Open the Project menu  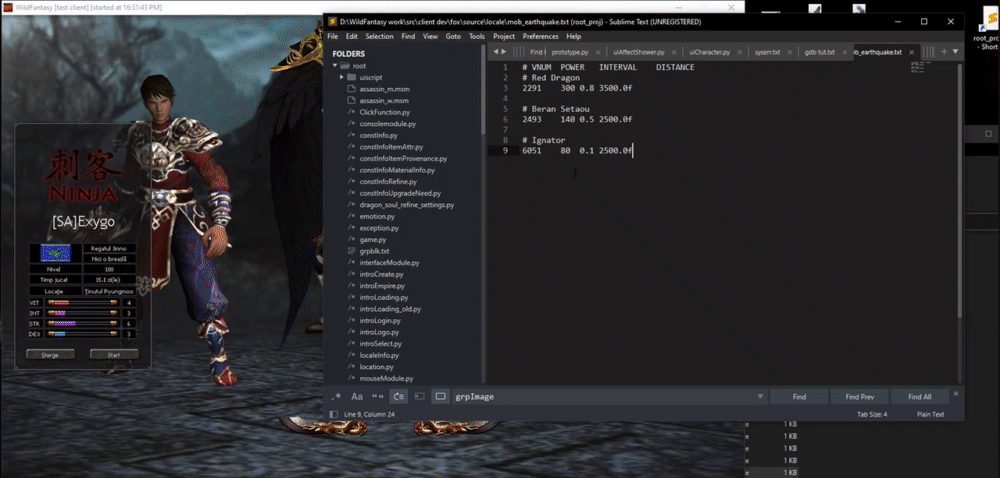504,36
